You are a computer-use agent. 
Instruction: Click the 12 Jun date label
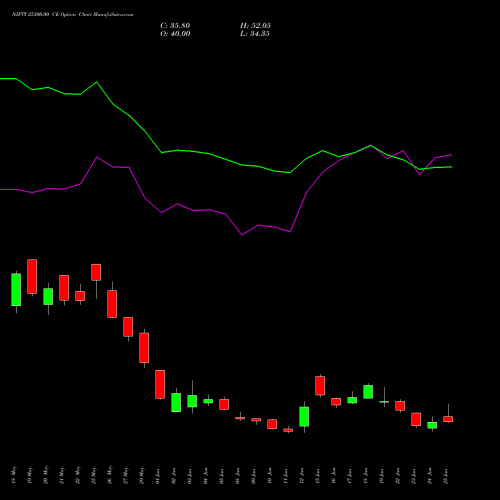pos(302,476)
